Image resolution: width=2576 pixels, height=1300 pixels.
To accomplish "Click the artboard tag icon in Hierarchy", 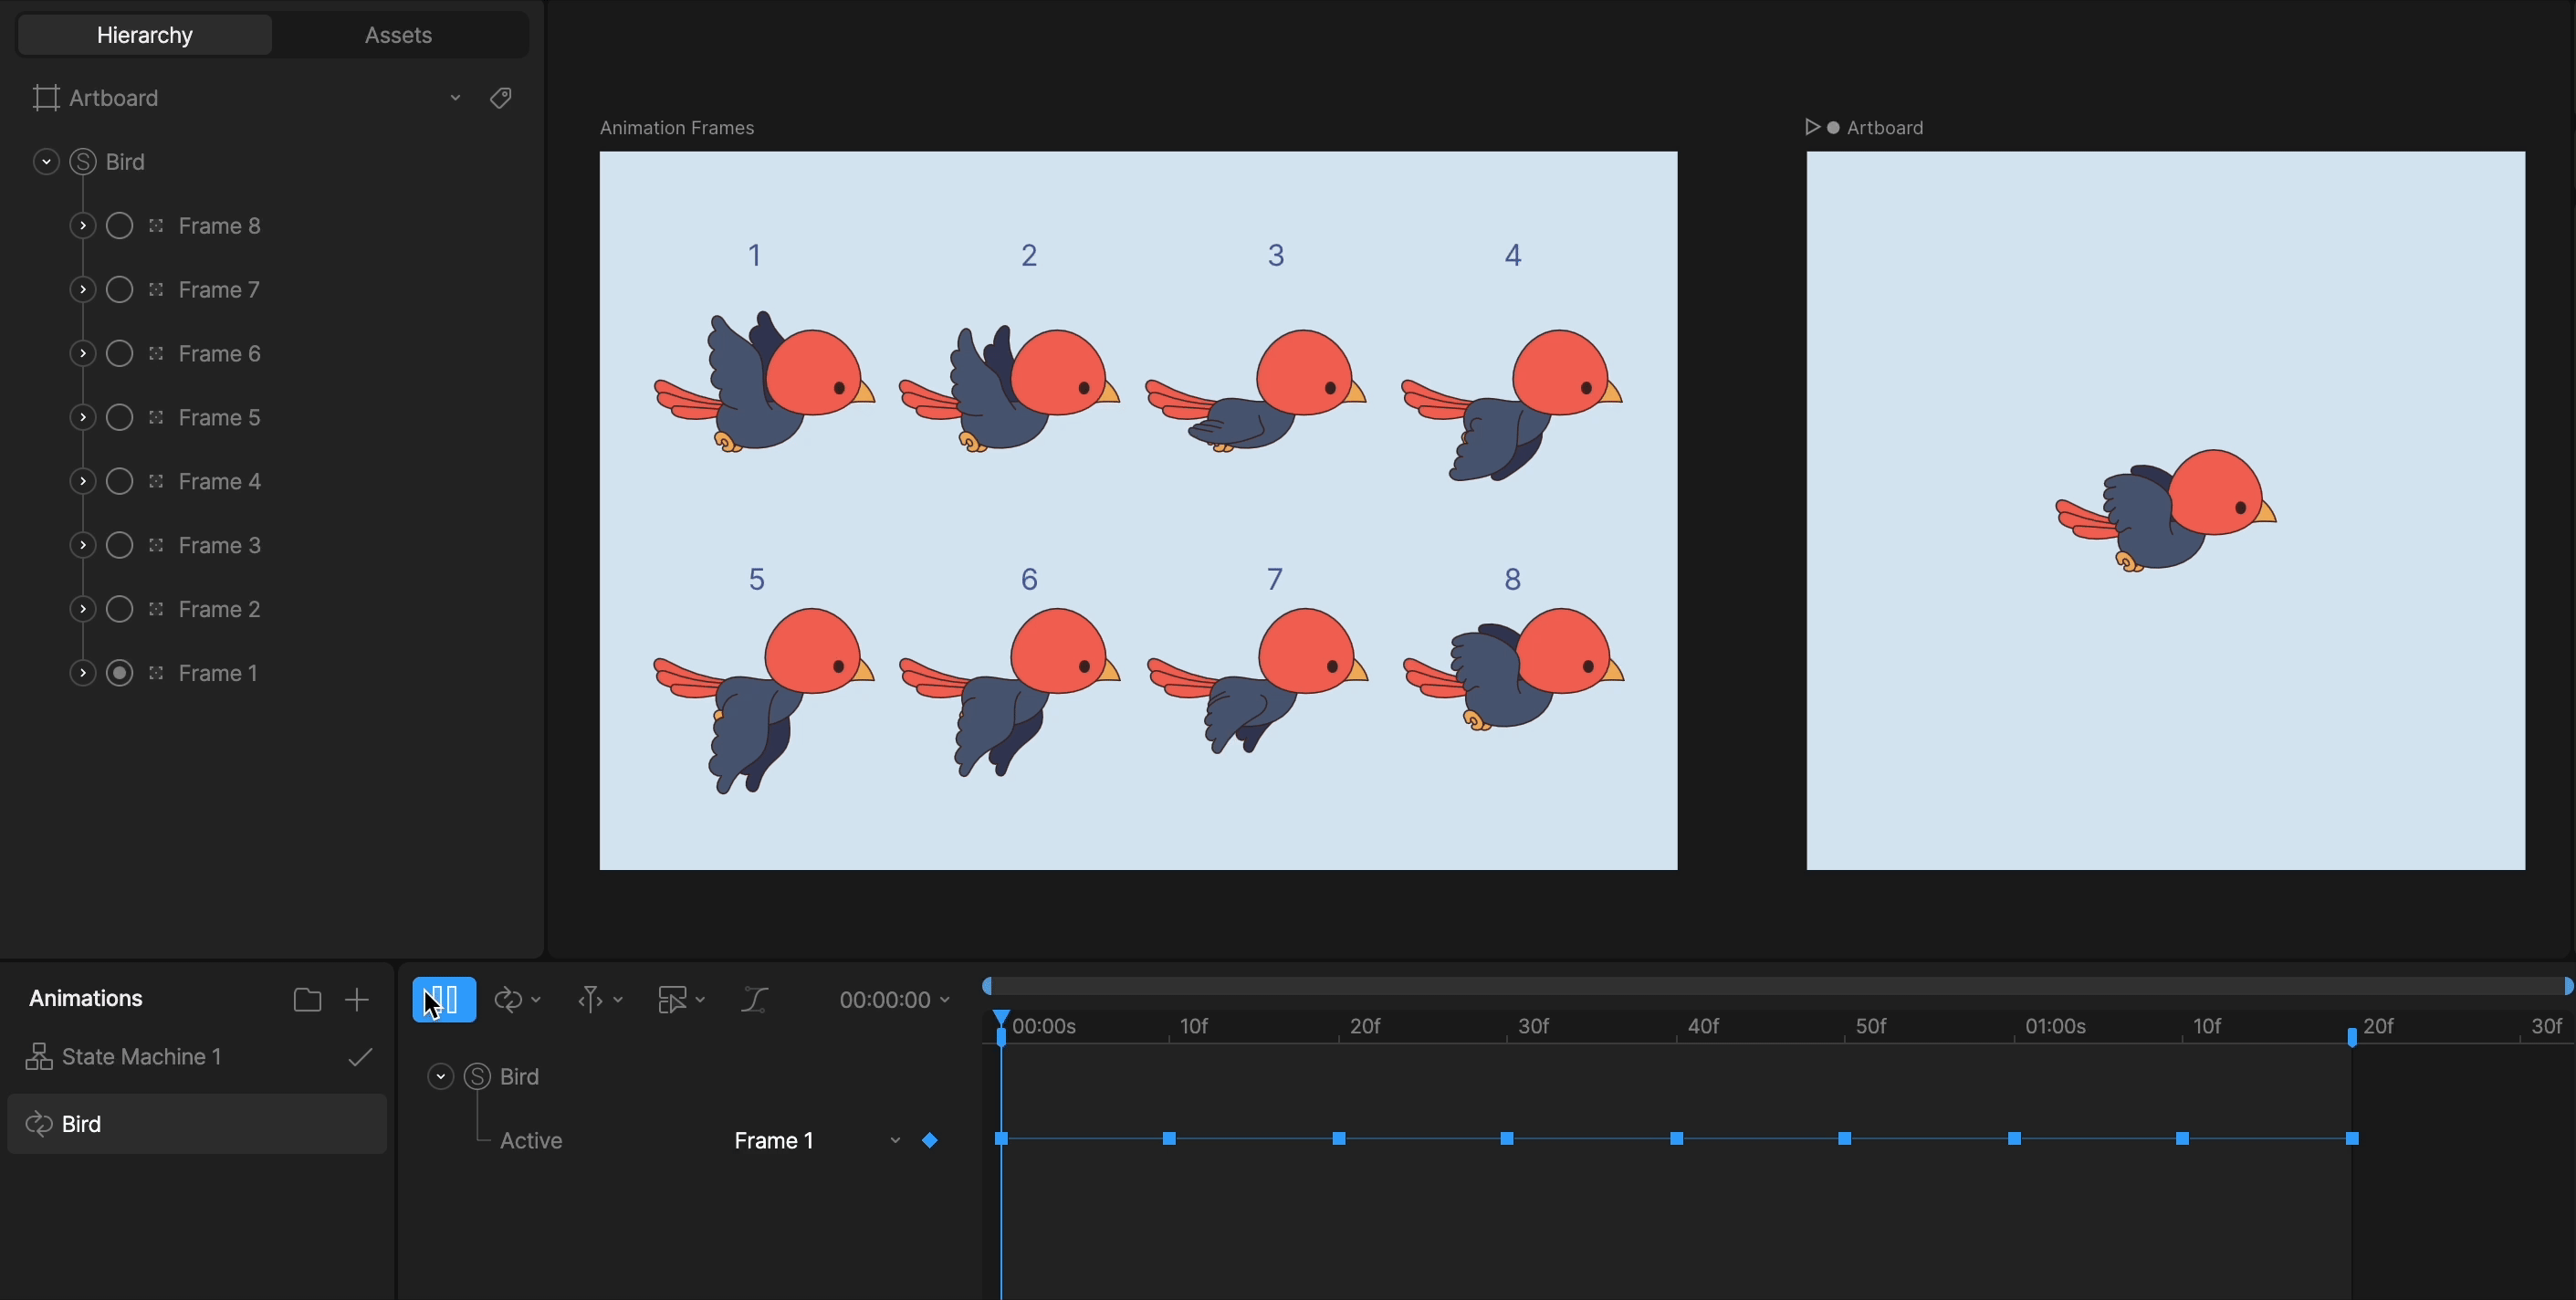I will coord(501,98).
